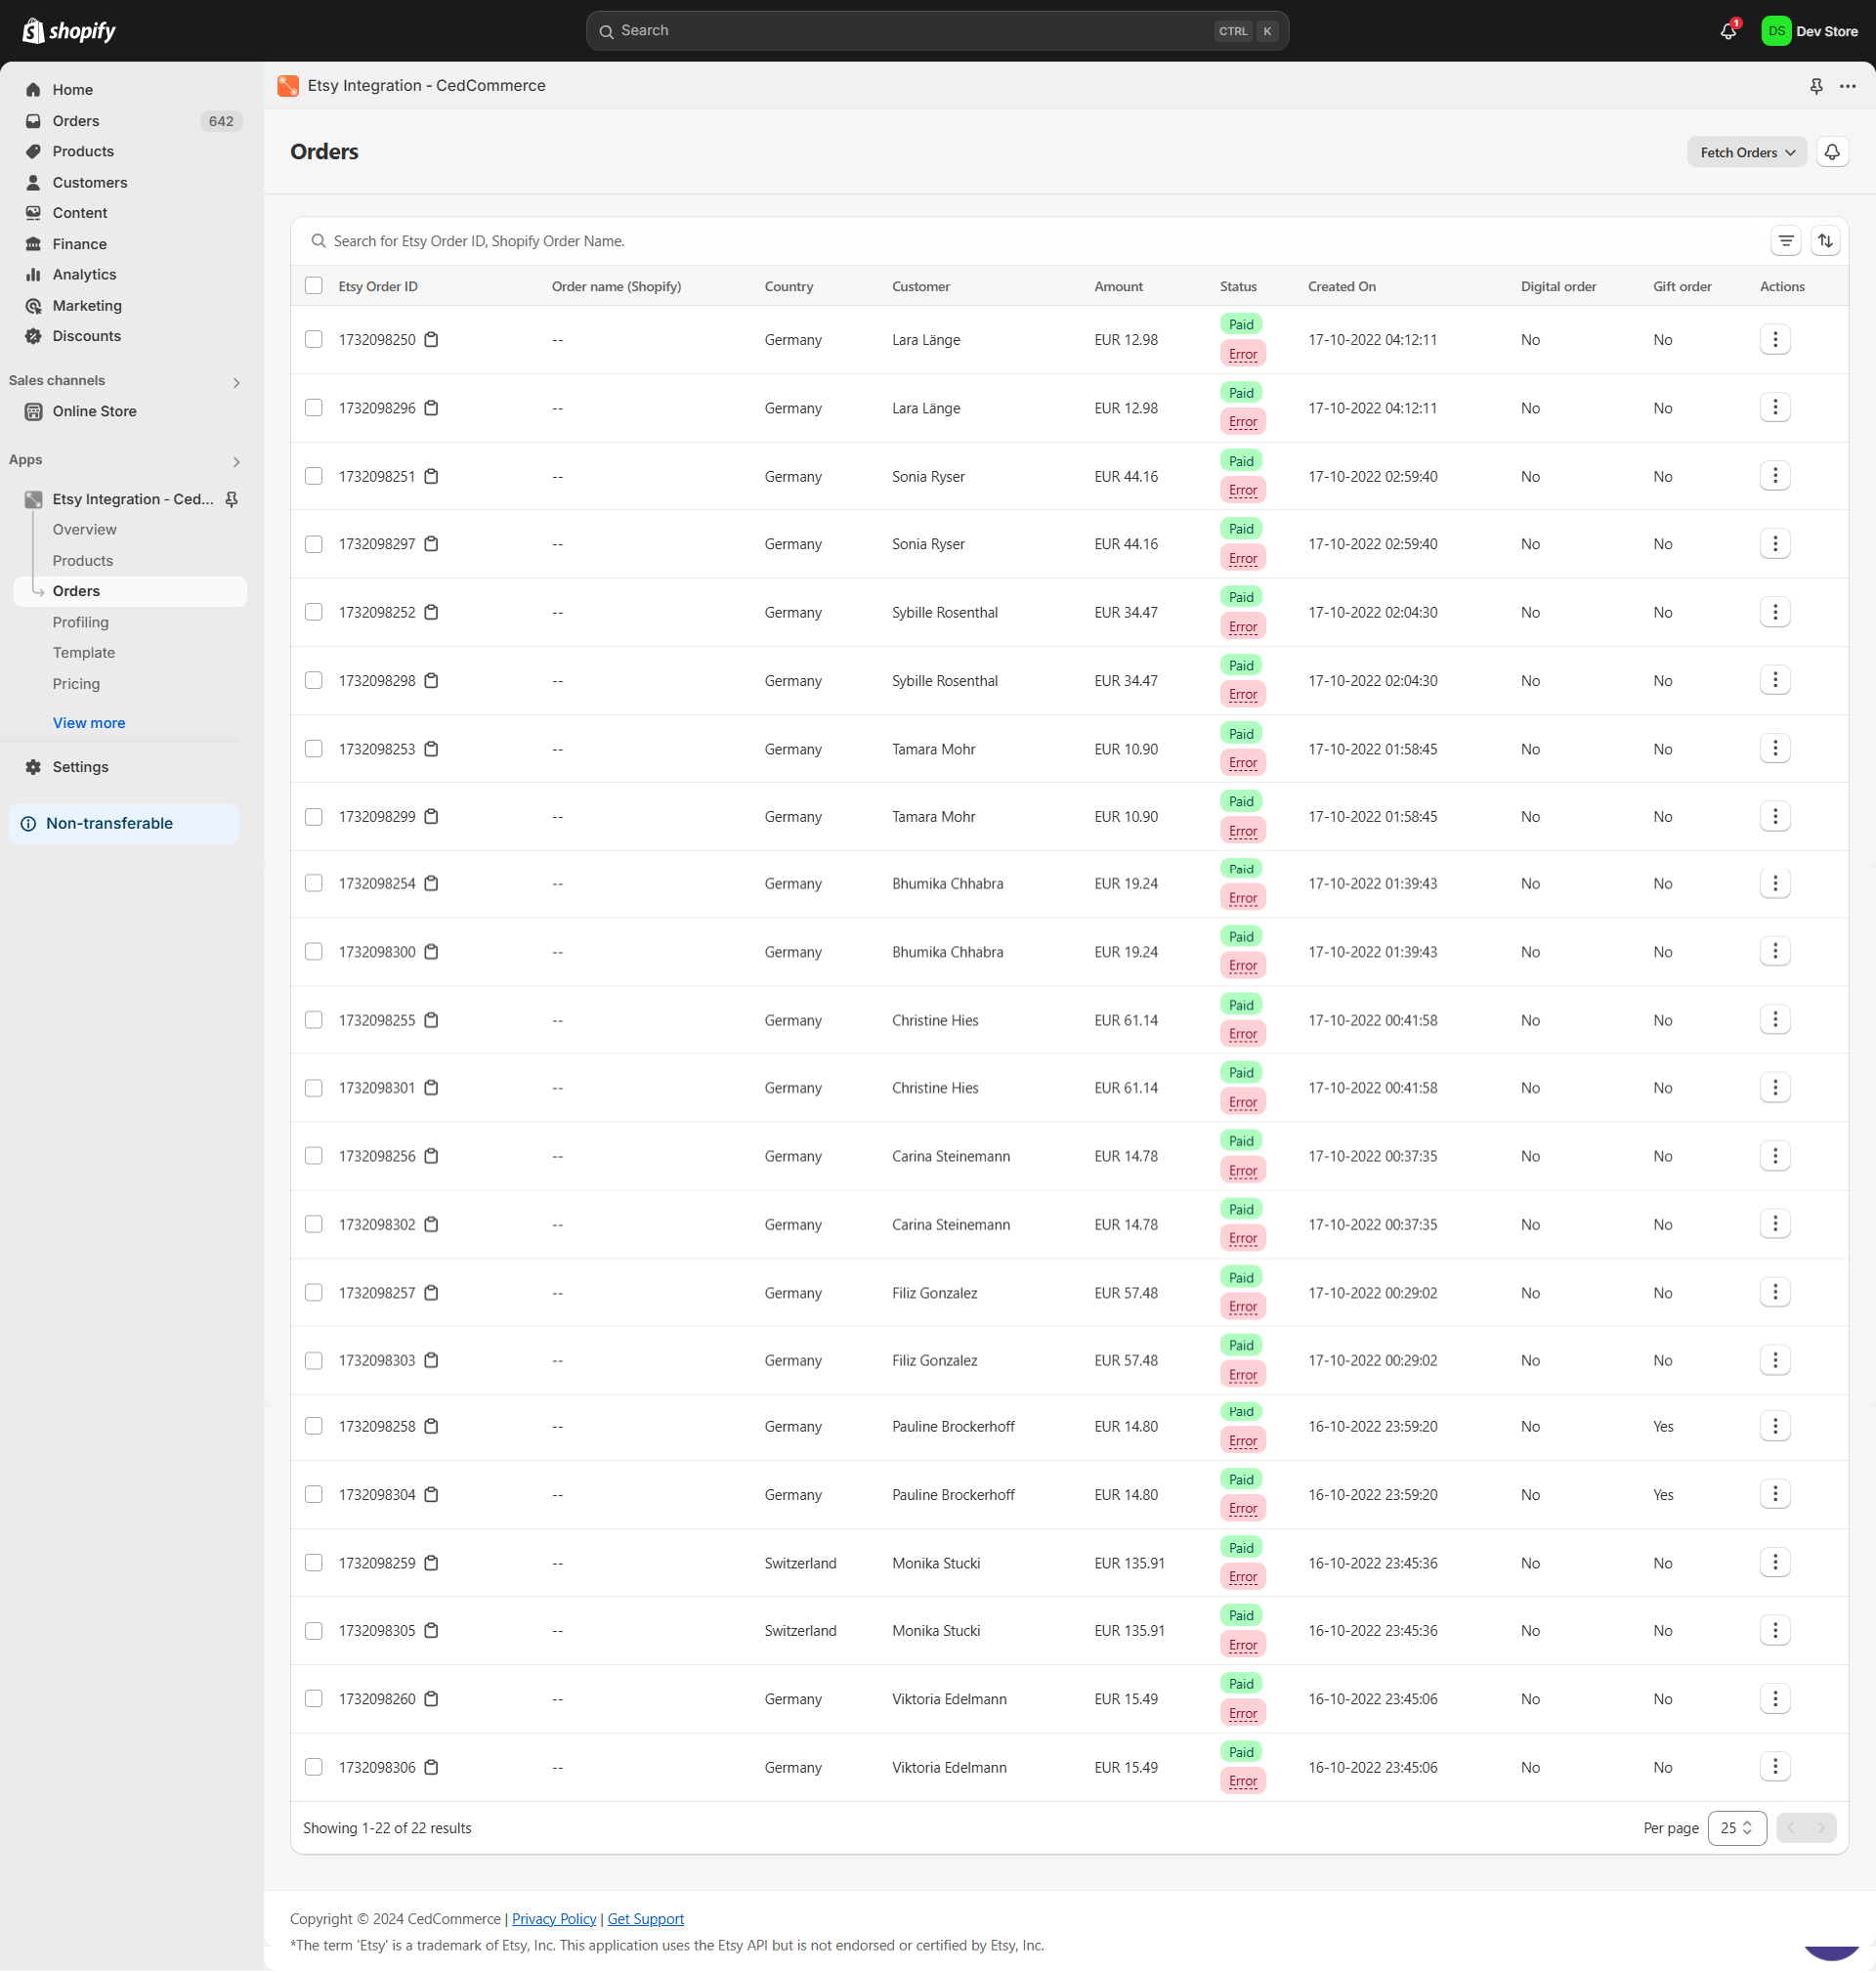Open the Get Support link
This screenshot has height=1973, width=1876.
[646, 1919]
